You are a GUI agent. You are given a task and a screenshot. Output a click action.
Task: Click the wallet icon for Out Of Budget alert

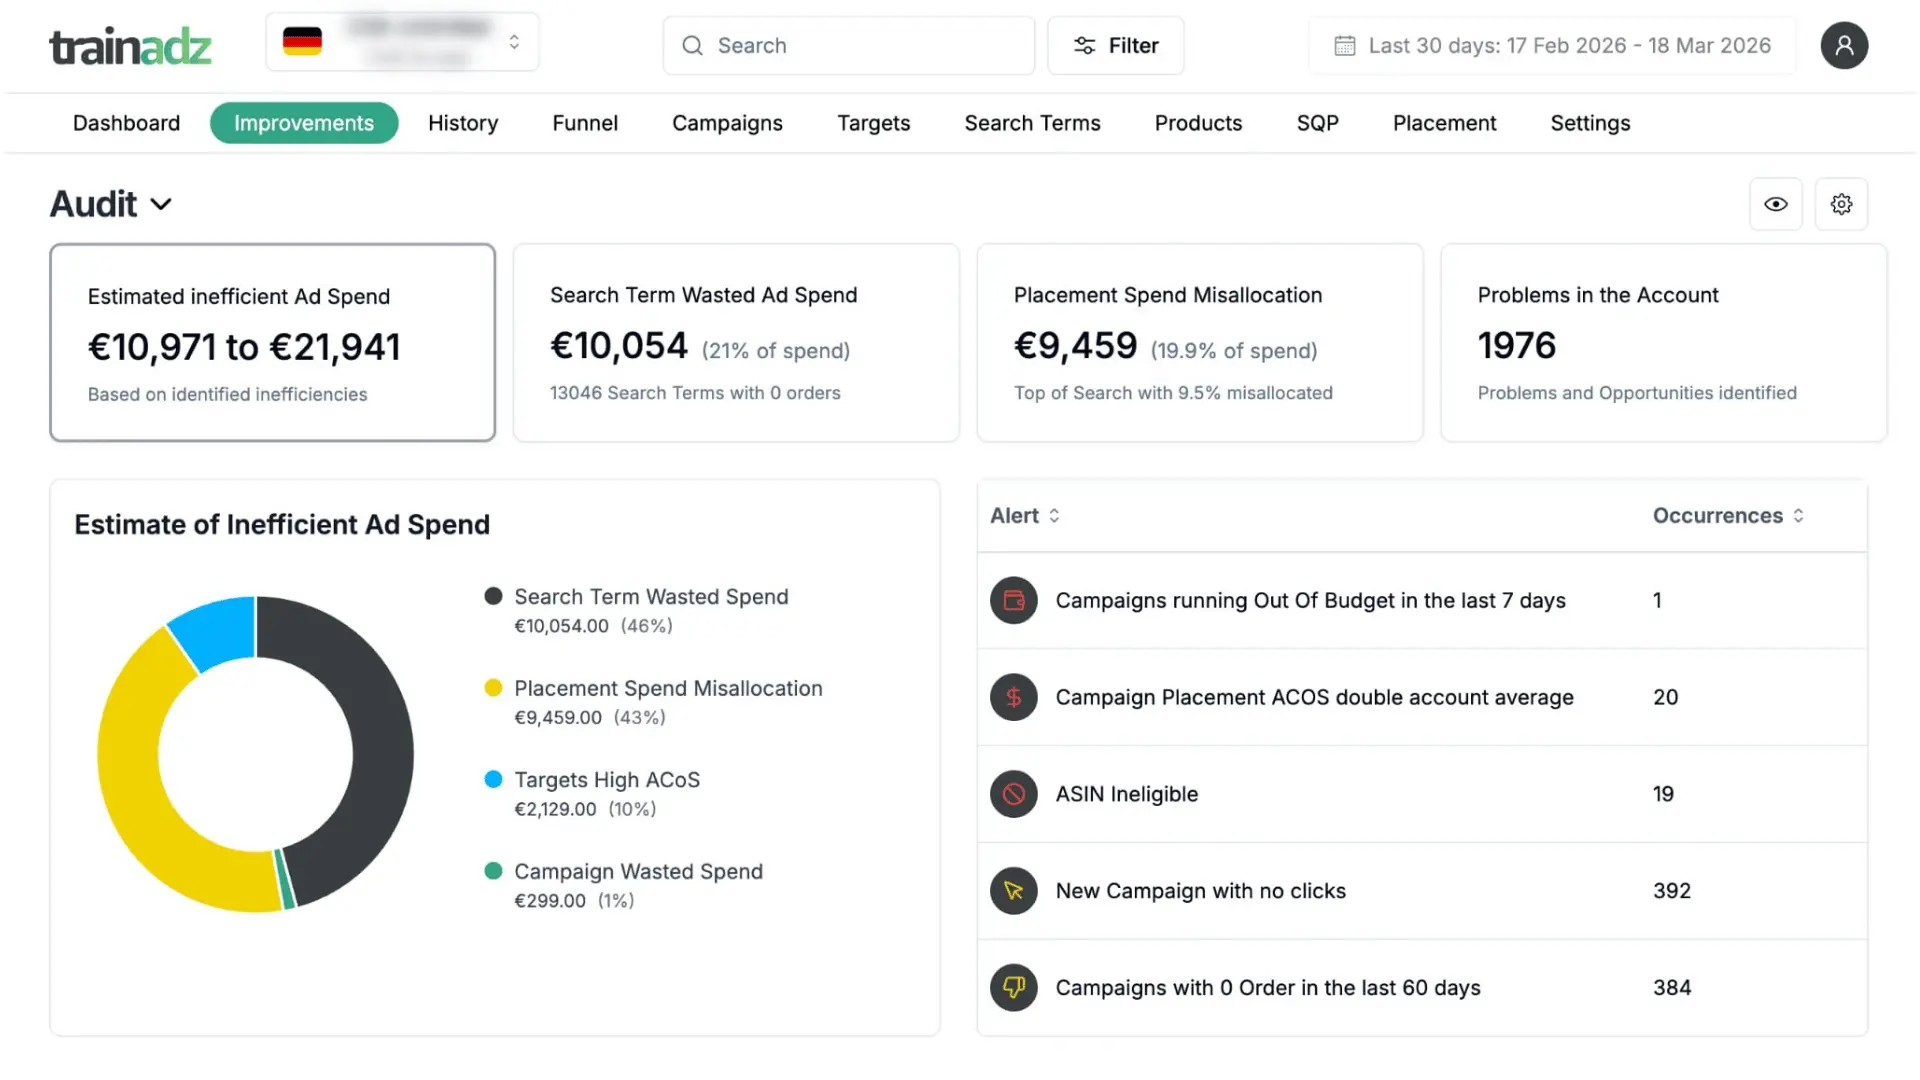point(1013,600)
